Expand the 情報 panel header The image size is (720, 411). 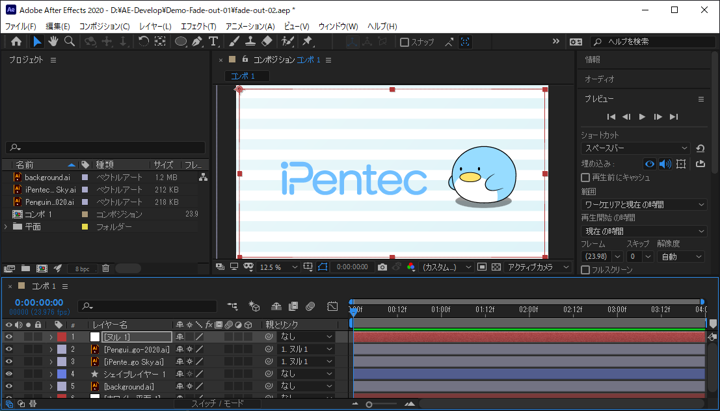point(592,60)
